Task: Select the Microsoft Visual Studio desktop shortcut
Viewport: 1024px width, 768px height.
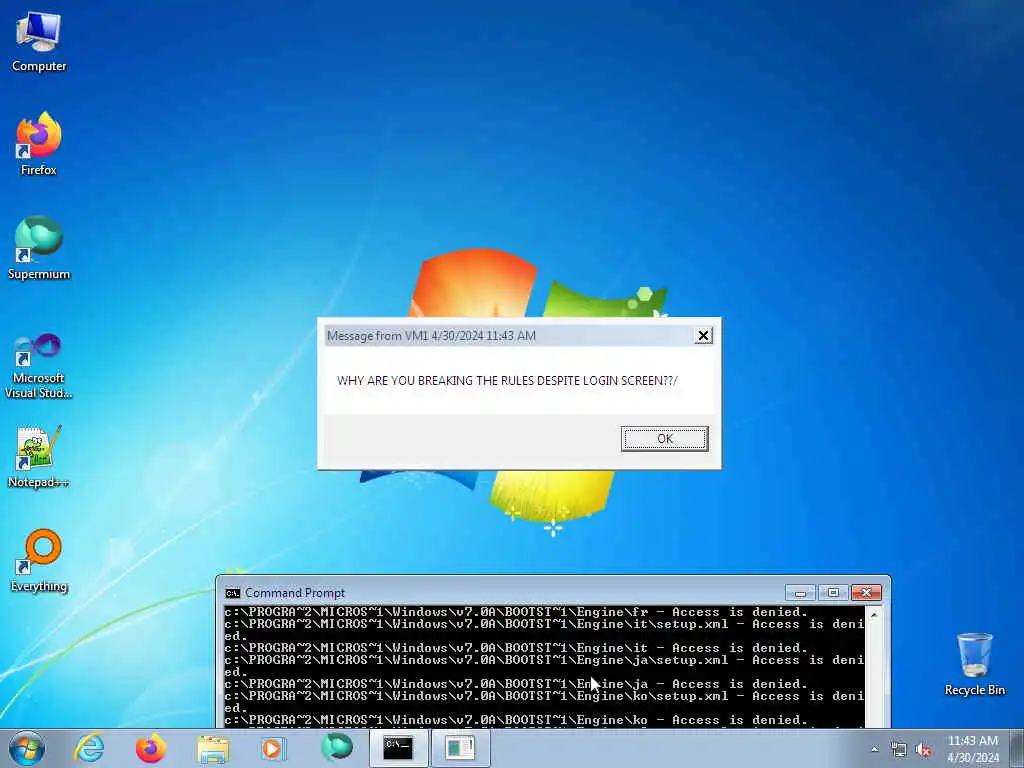Action: point(39,366)
